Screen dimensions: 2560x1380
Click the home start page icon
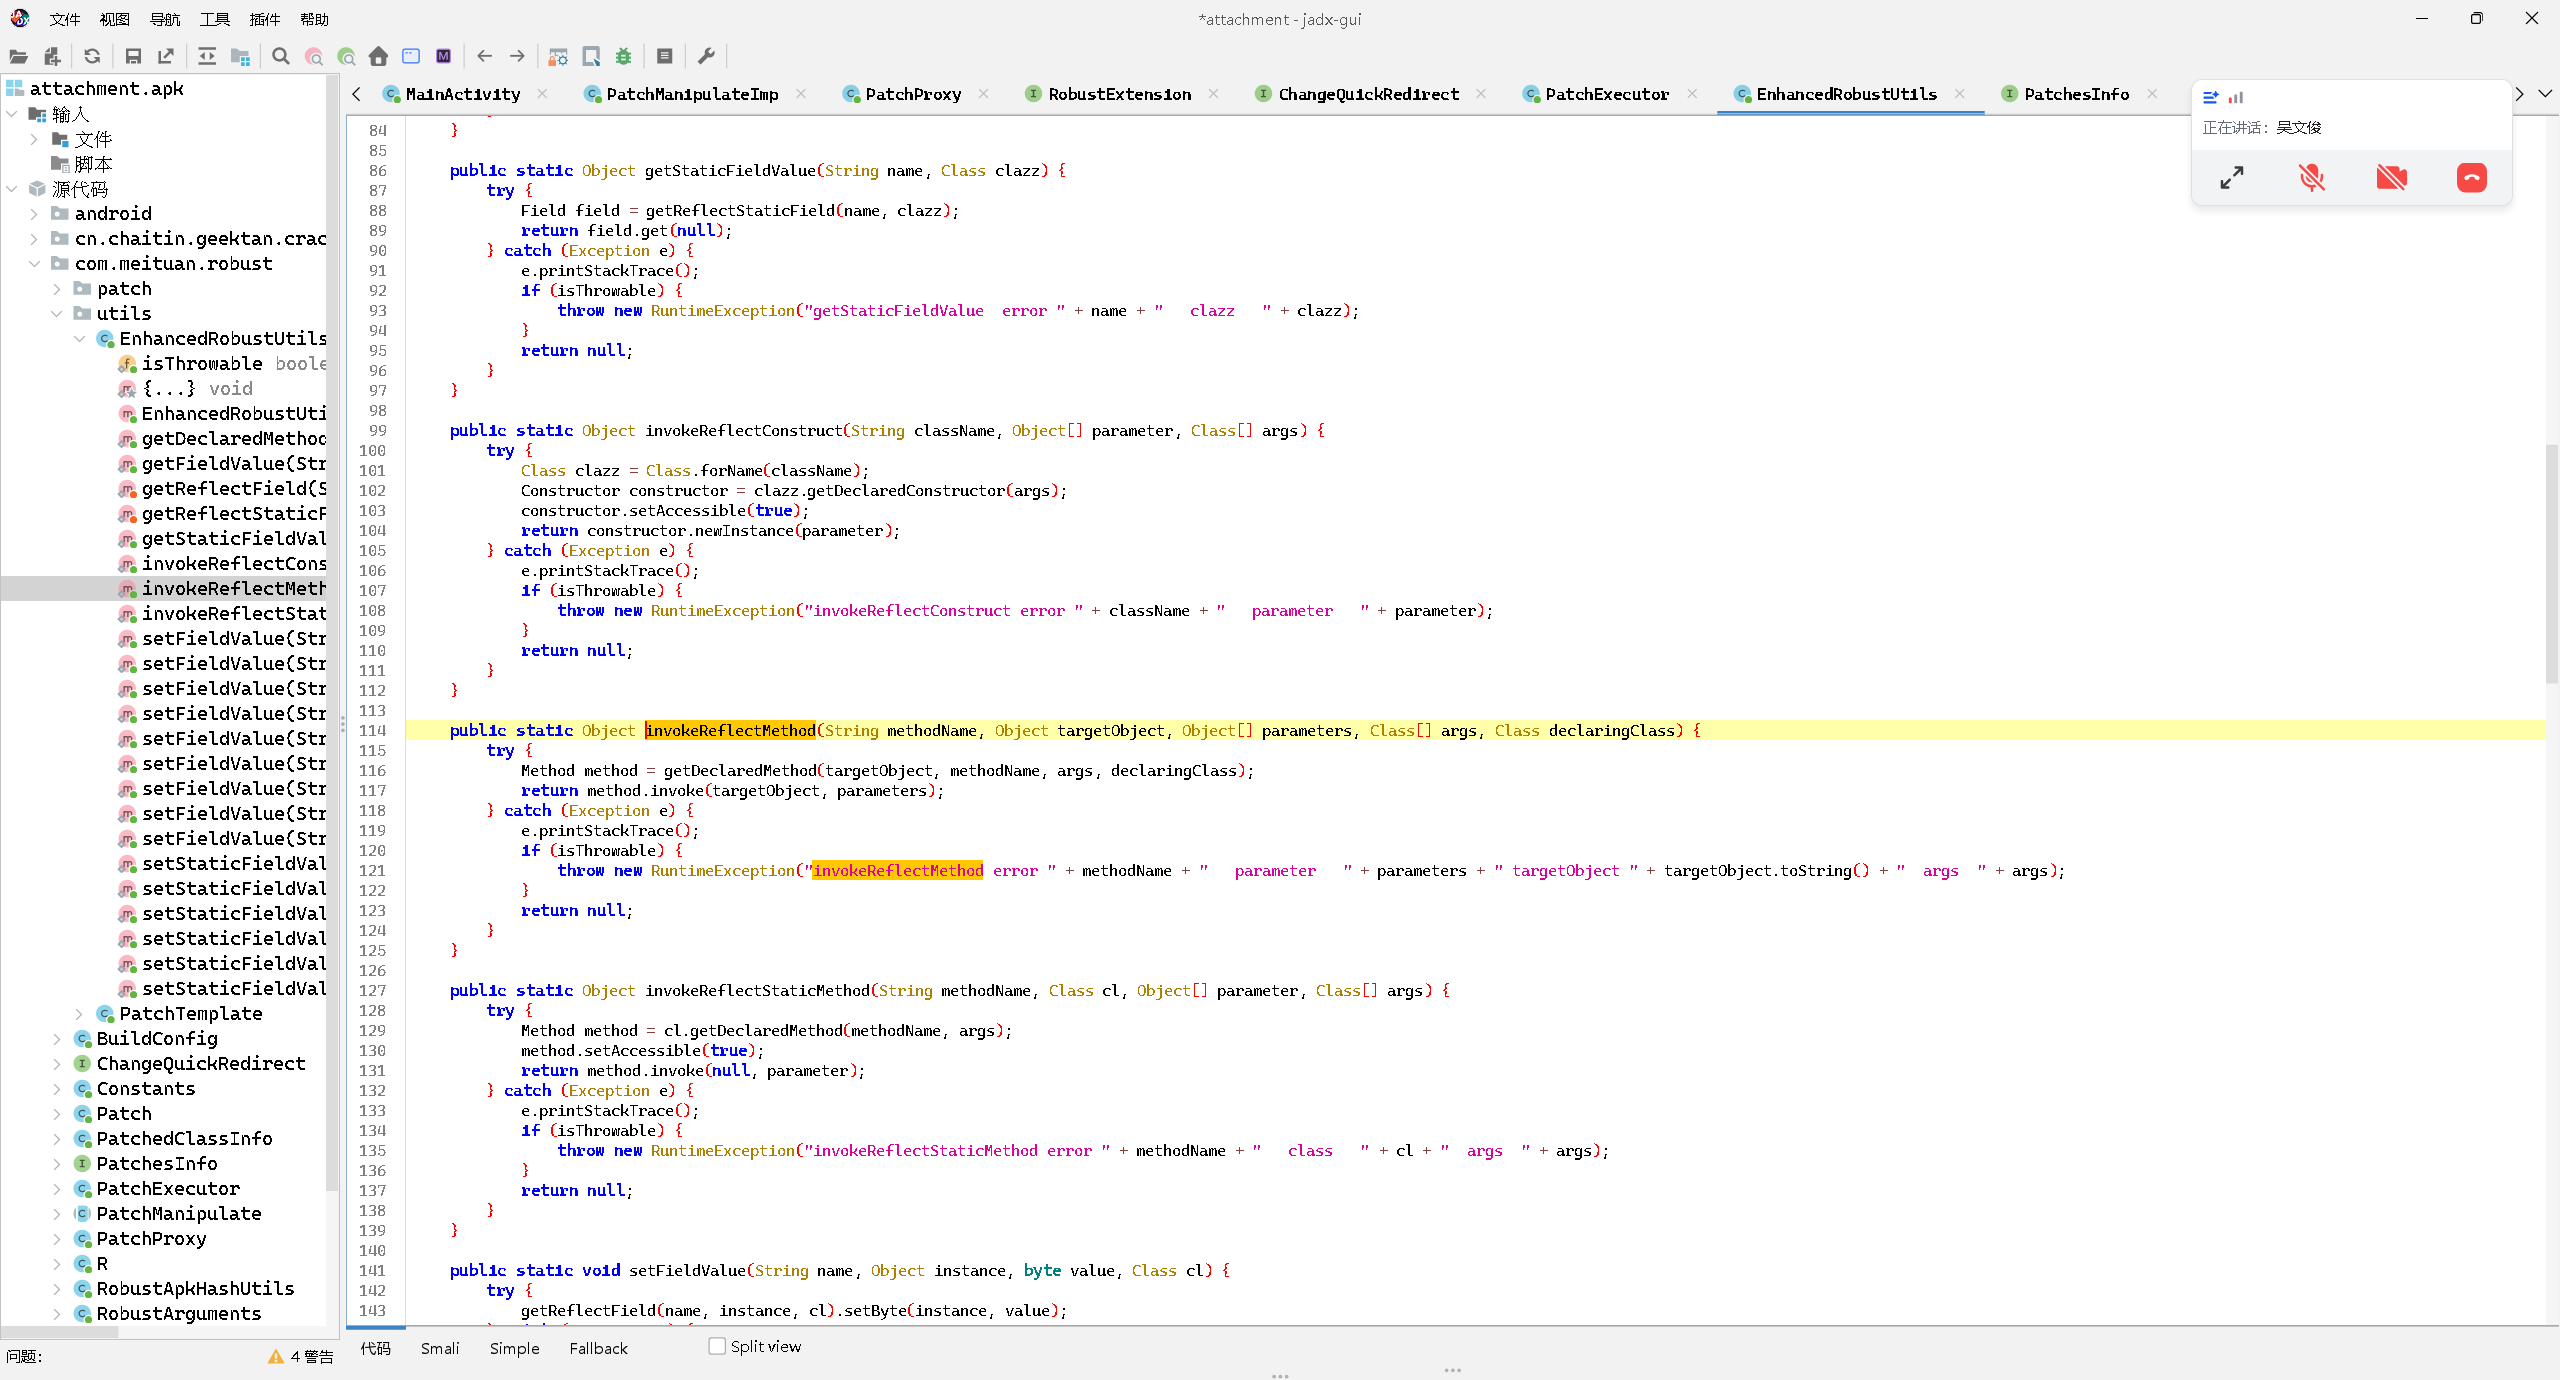coord(378,57)
